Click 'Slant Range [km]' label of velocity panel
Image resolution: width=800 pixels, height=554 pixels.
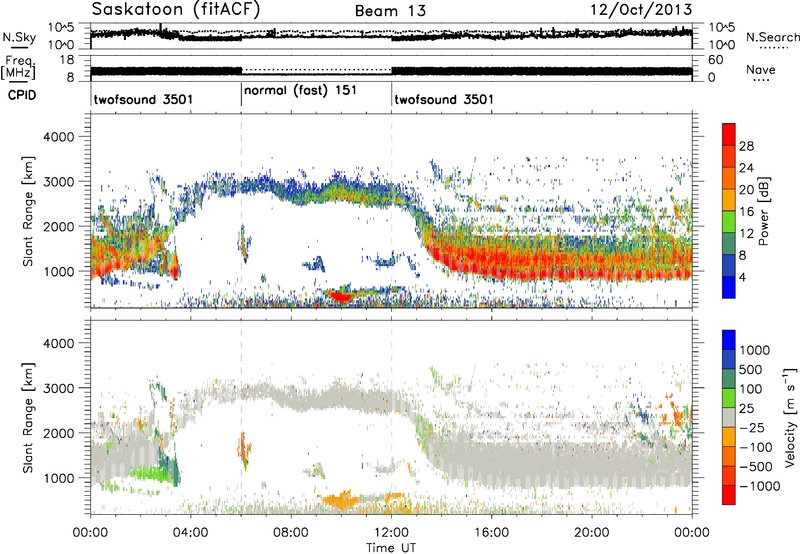[28, 417]
